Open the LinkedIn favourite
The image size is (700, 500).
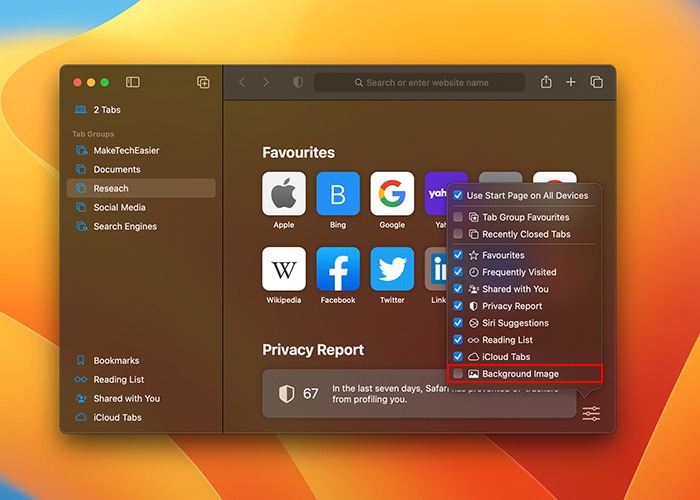coord(436,269)
